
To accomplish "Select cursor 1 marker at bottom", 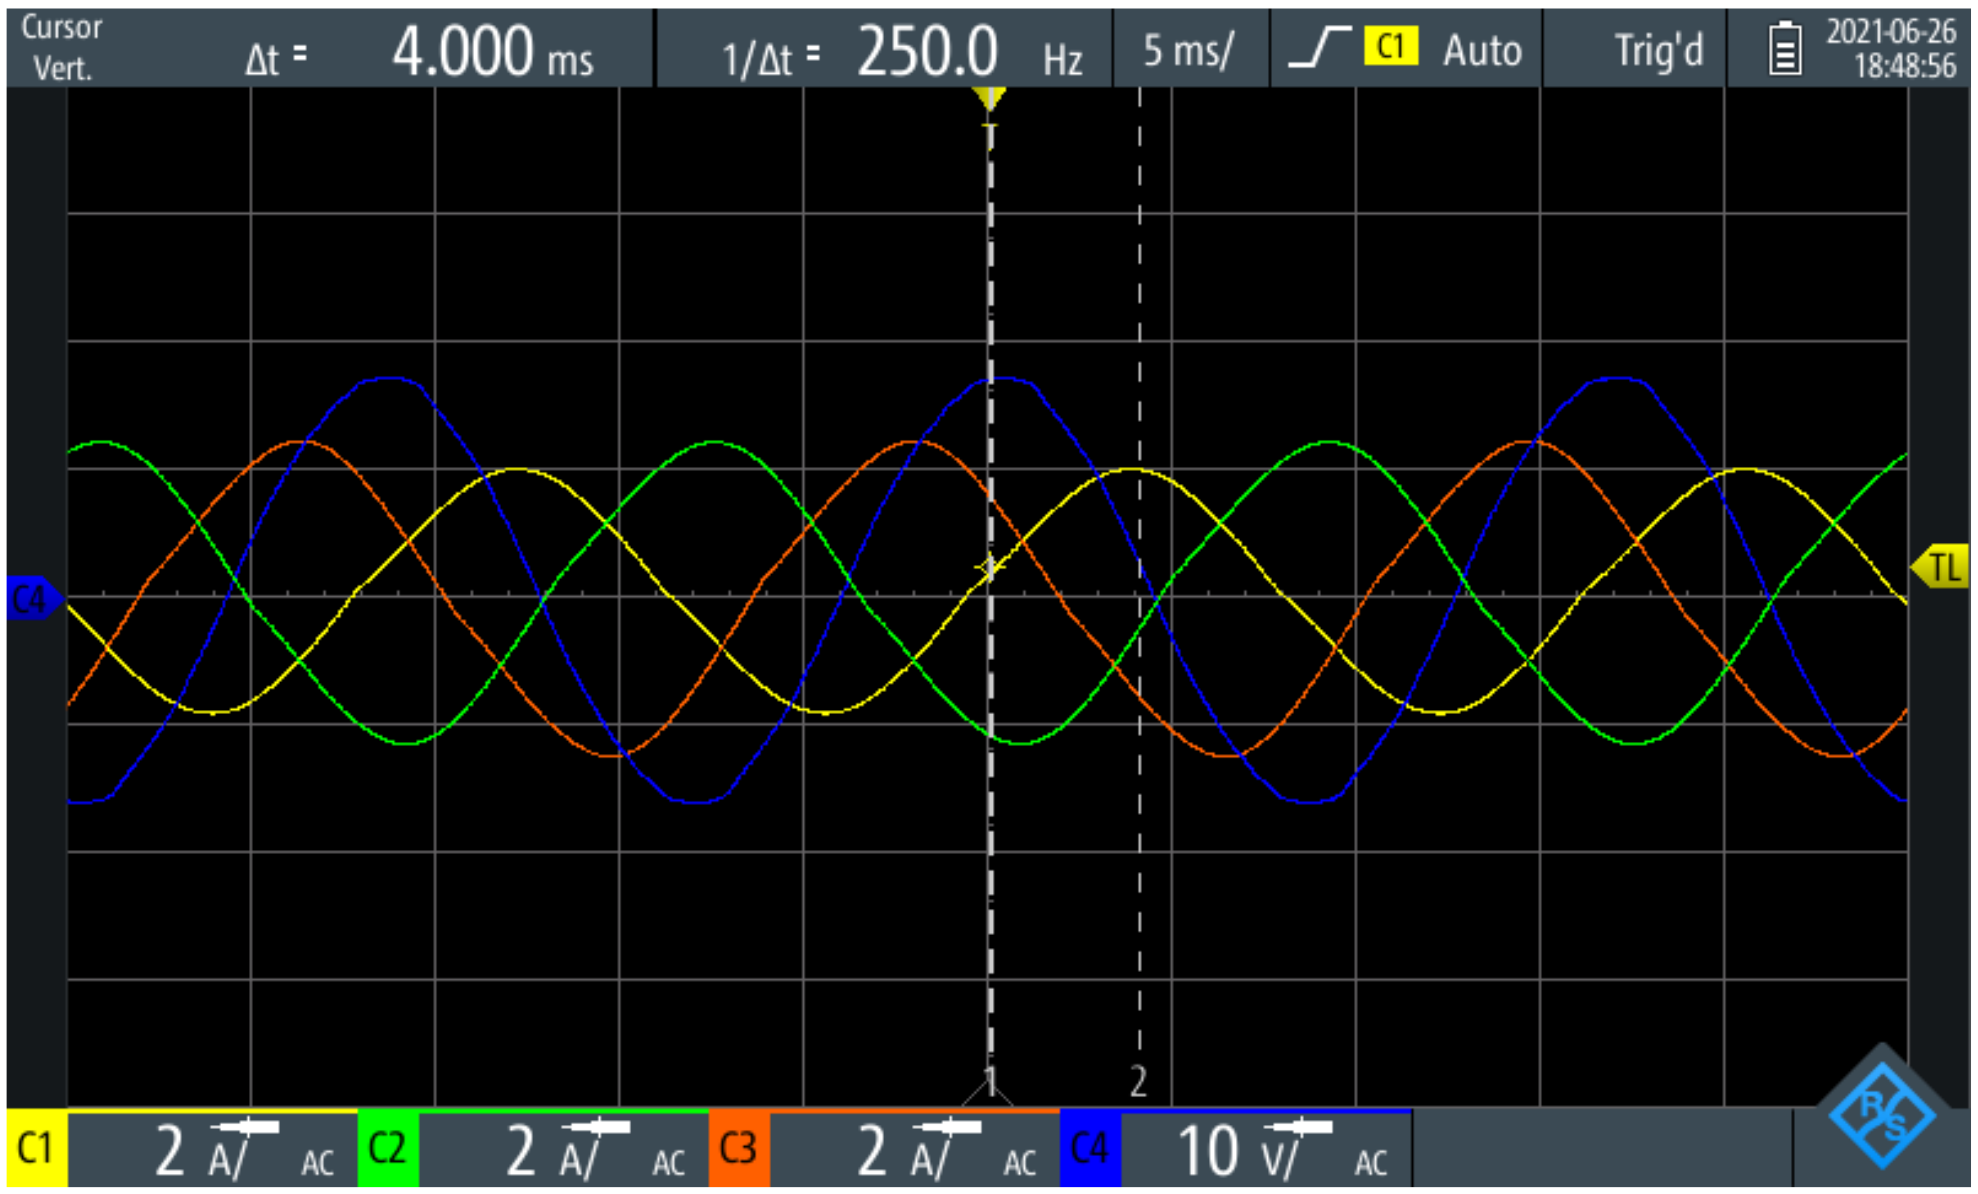I will [x=989, y=1084].
